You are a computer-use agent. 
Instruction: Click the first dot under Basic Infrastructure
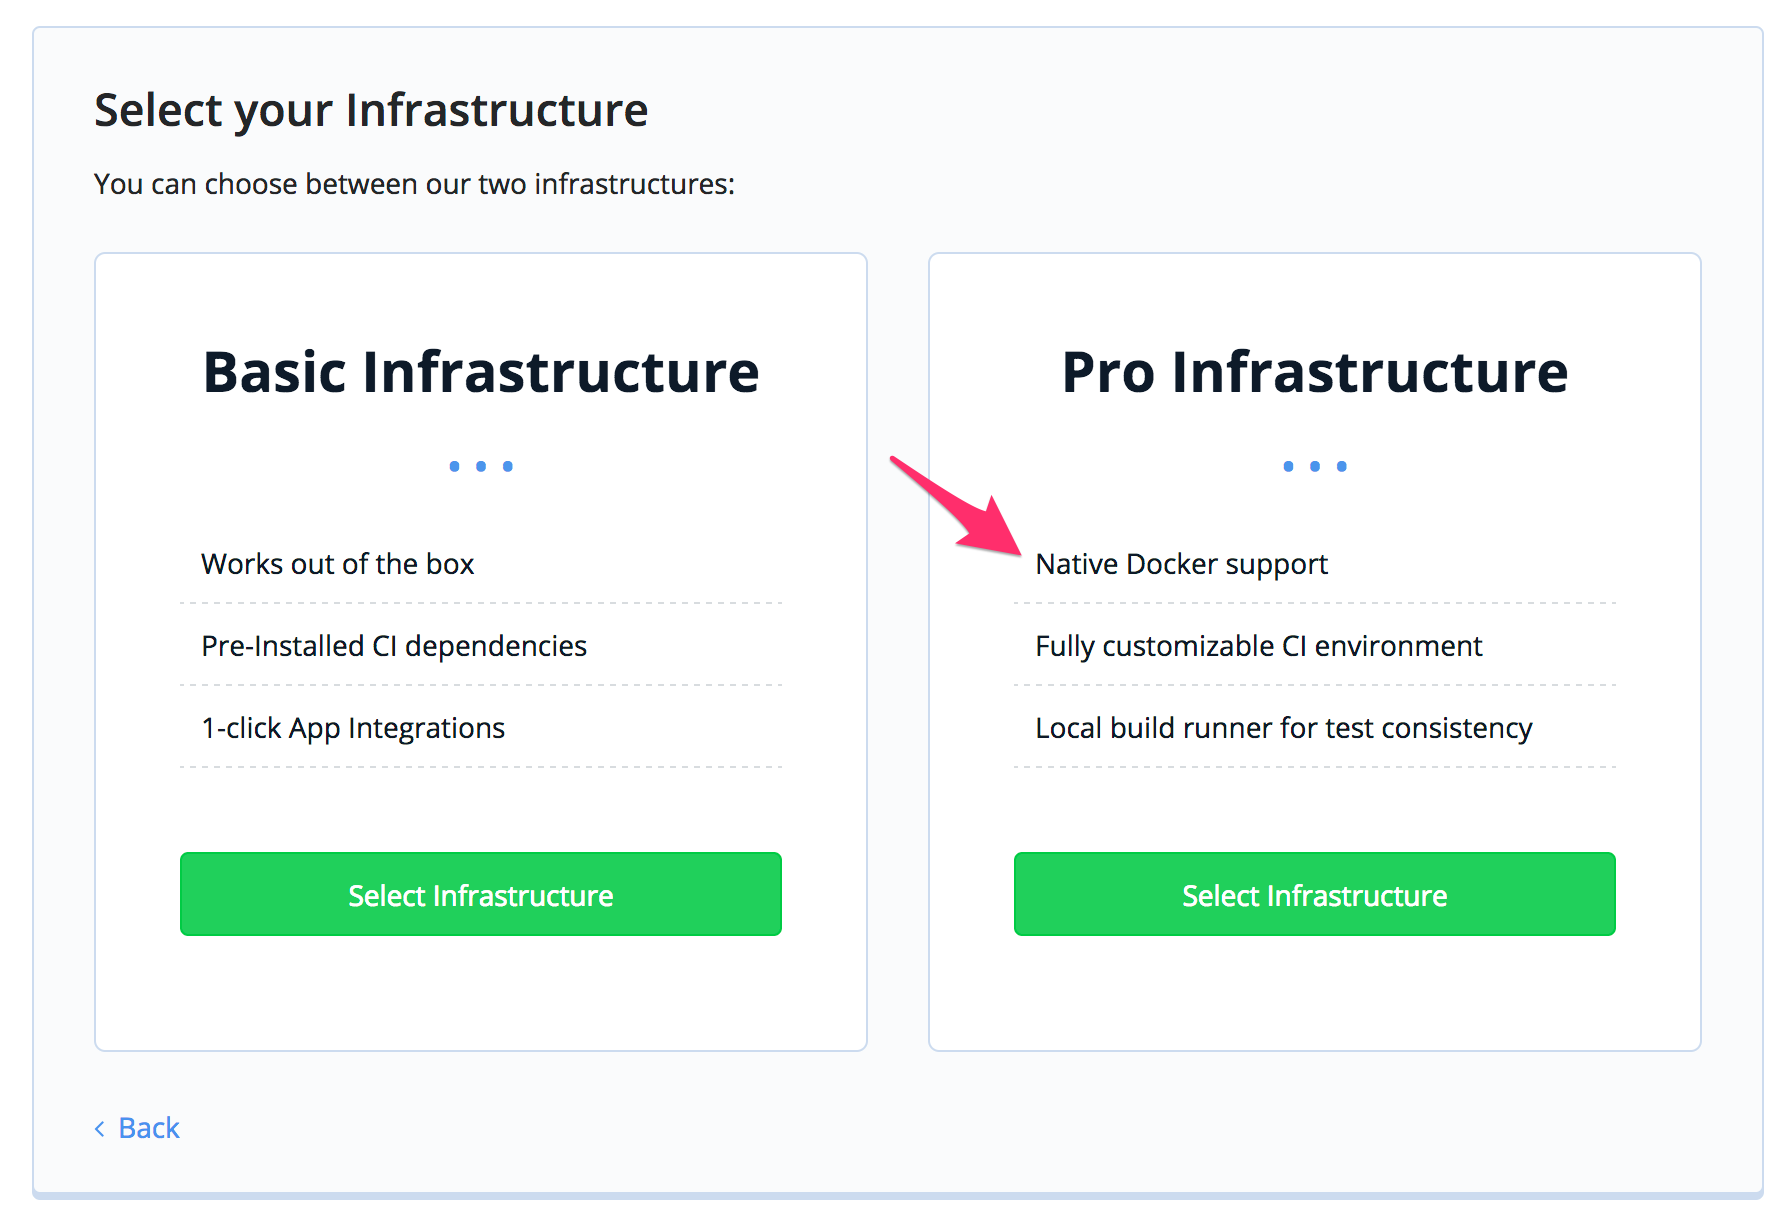point(455,466)
